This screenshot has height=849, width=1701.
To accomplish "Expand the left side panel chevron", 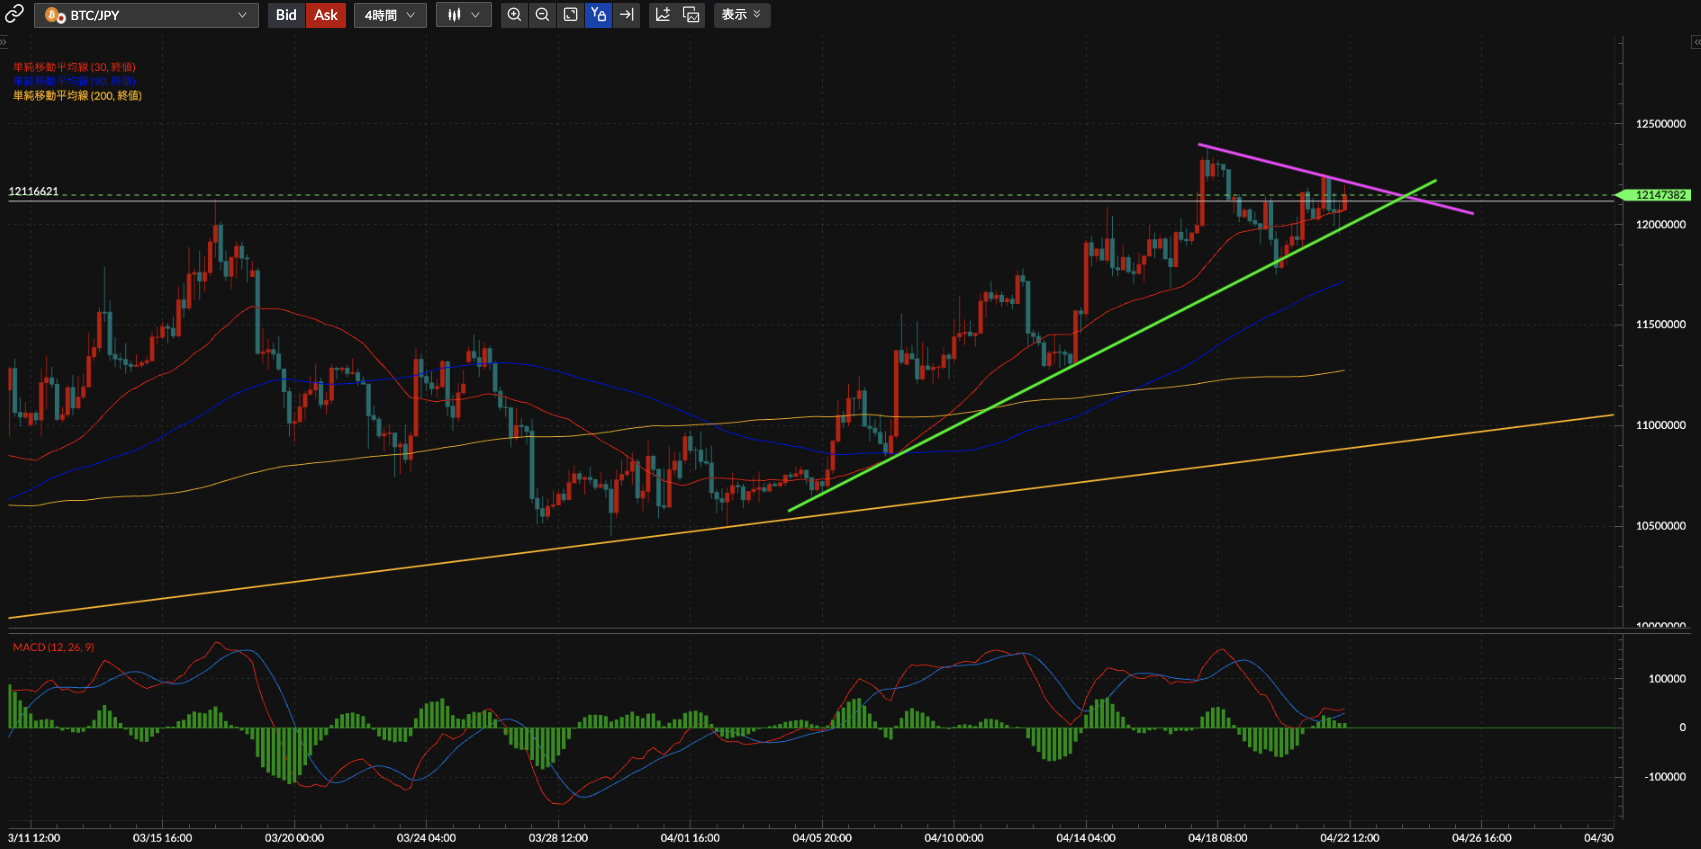I will point(3,42).
